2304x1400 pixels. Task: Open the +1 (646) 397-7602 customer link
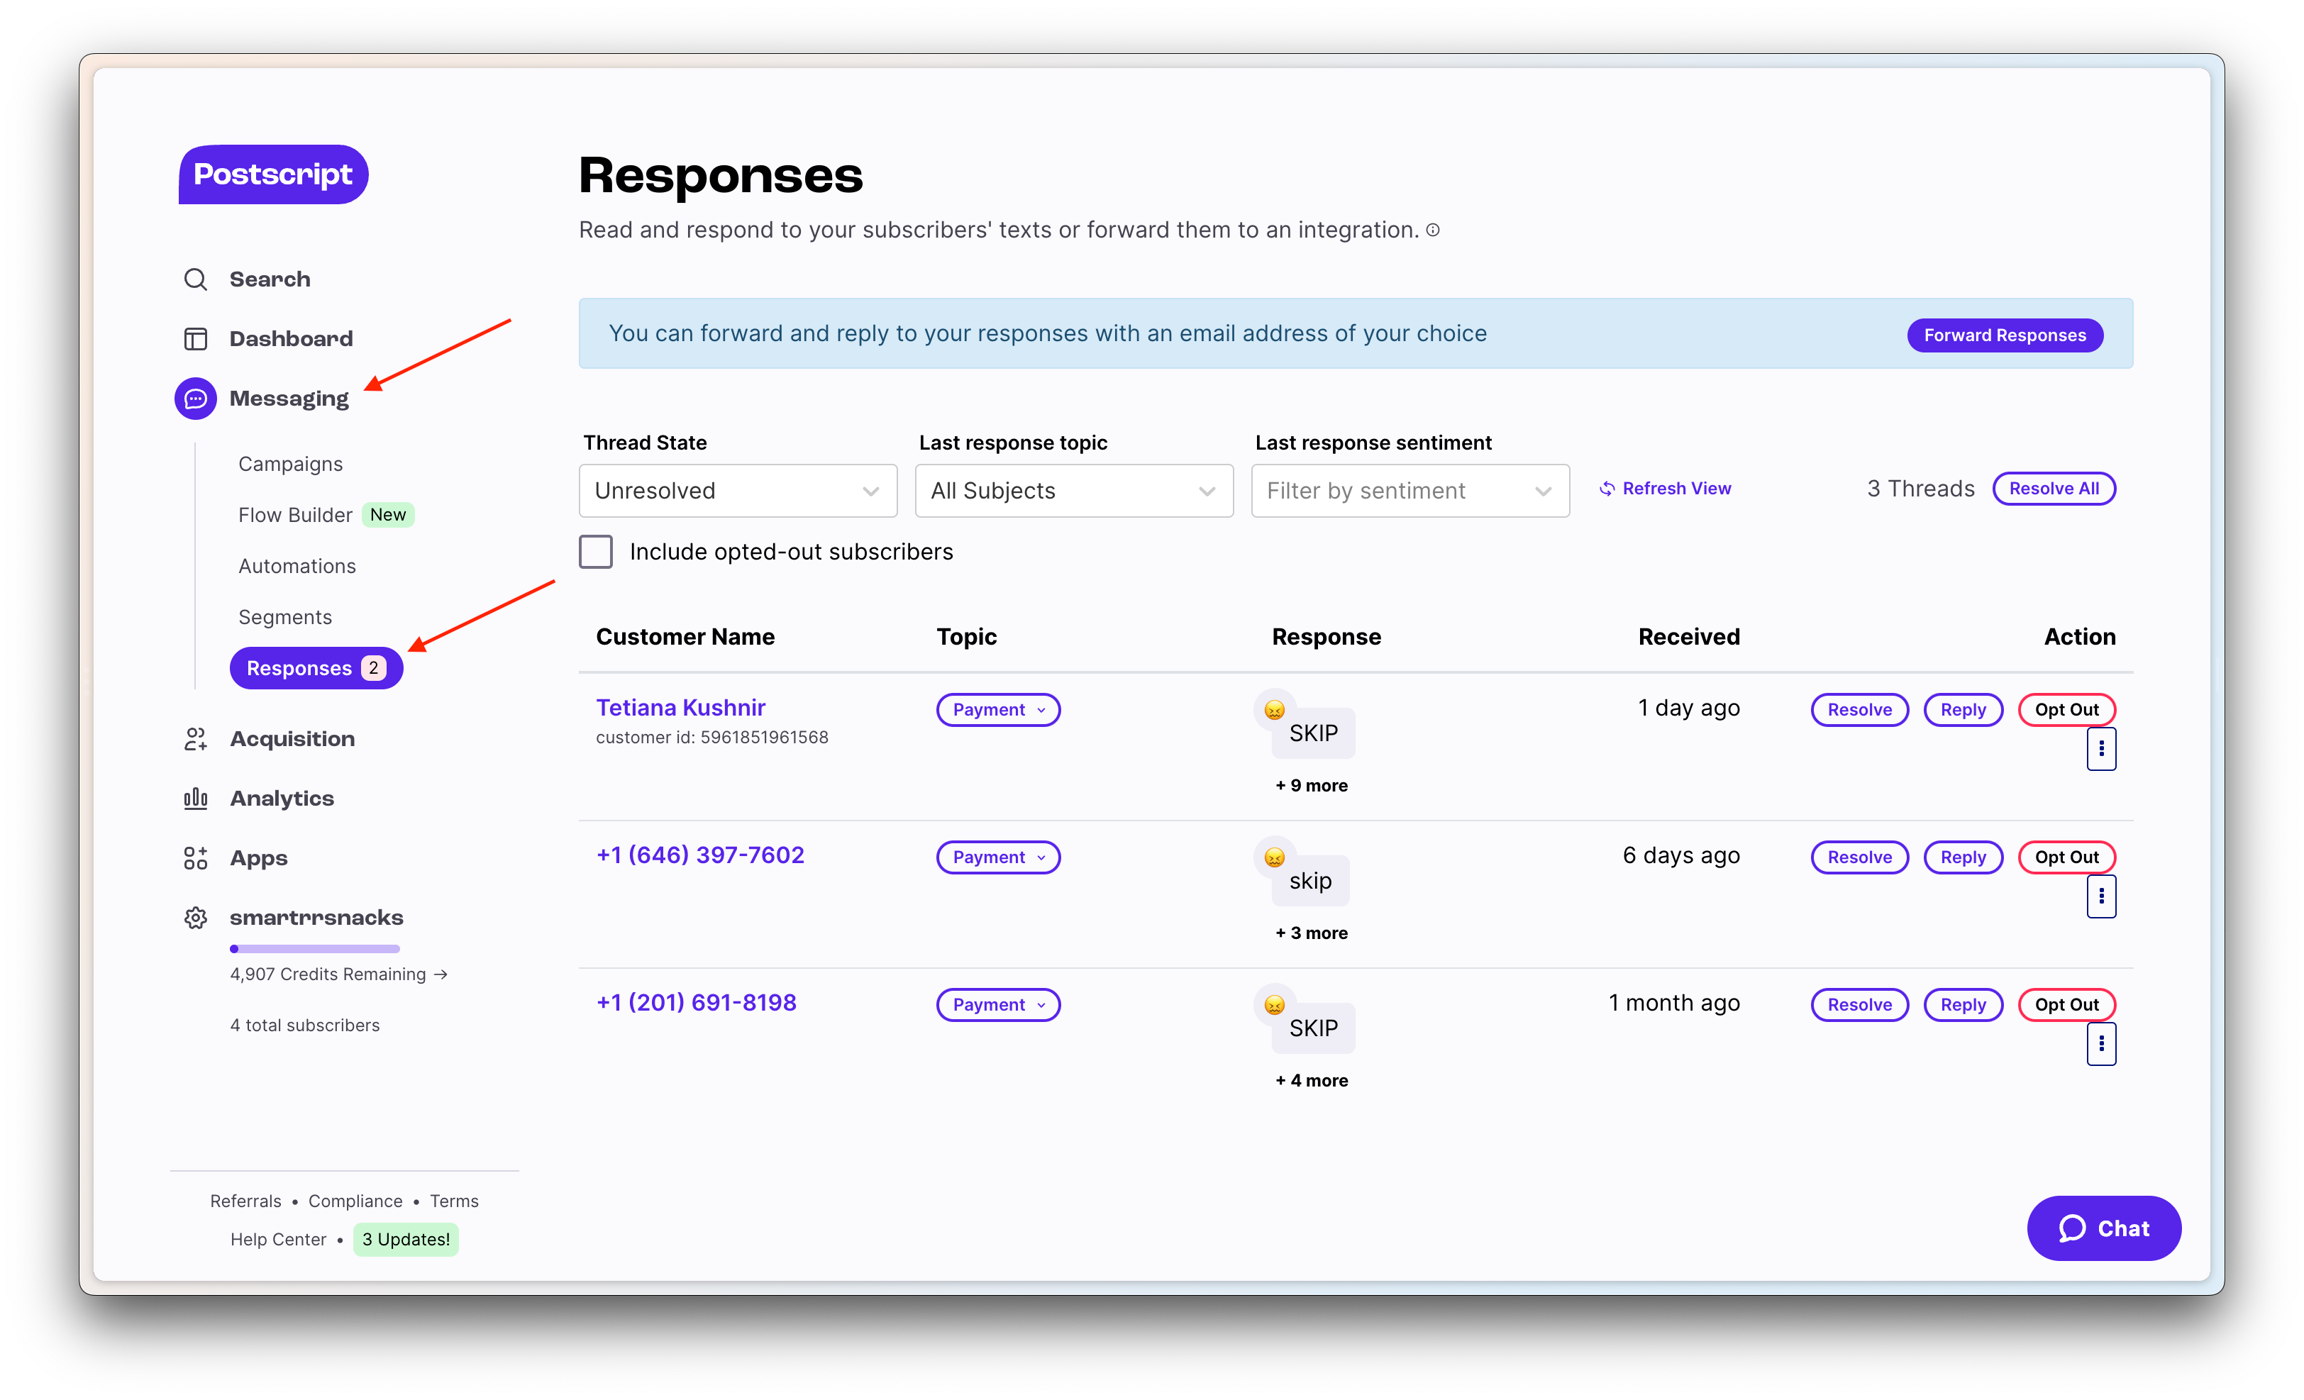pos(700,855)
